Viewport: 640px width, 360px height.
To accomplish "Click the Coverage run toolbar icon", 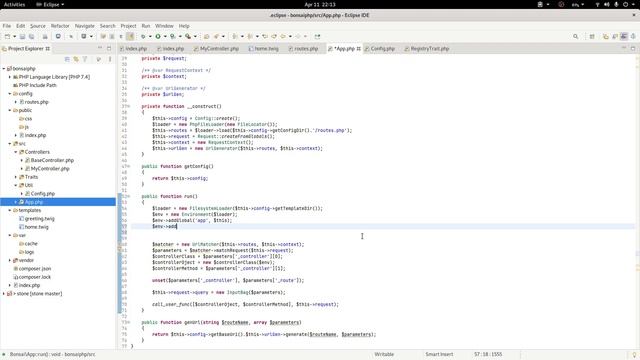I will [173, 36].
